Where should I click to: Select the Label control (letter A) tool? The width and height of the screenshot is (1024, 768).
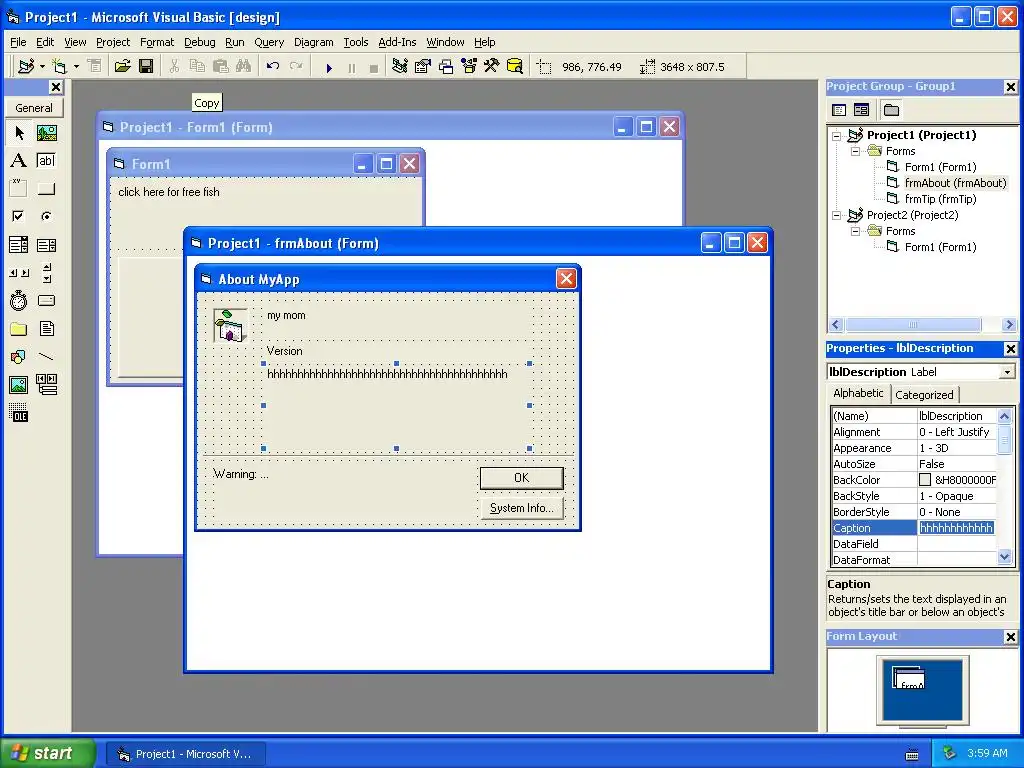click(x=19, y=161)
